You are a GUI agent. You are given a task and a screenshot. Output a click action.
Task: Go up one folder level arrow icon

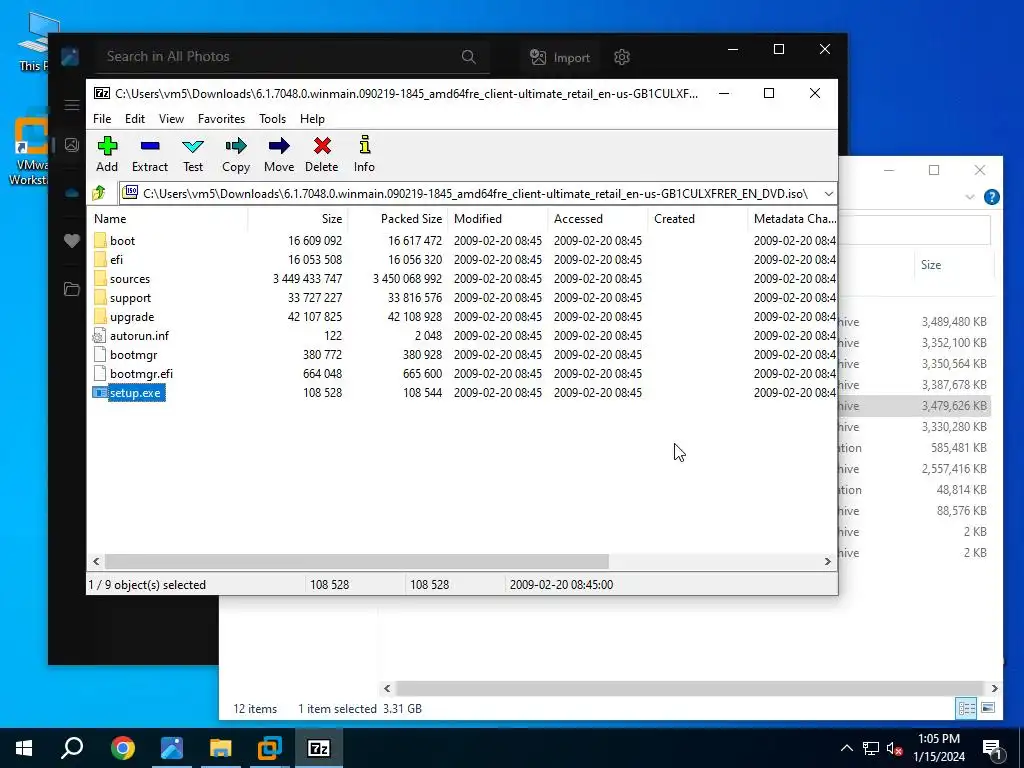tap(99, 193)
